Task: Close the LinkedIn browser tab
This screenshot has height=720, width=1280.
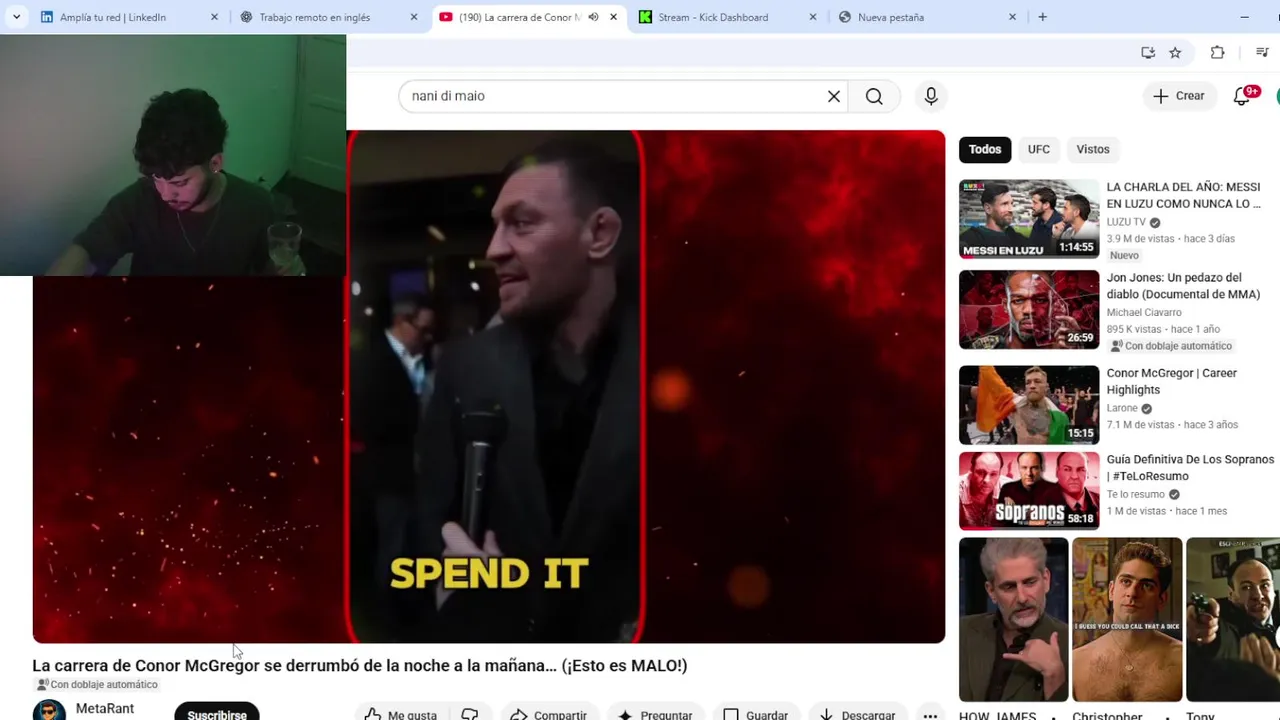Action: click(x=214, y=17)
